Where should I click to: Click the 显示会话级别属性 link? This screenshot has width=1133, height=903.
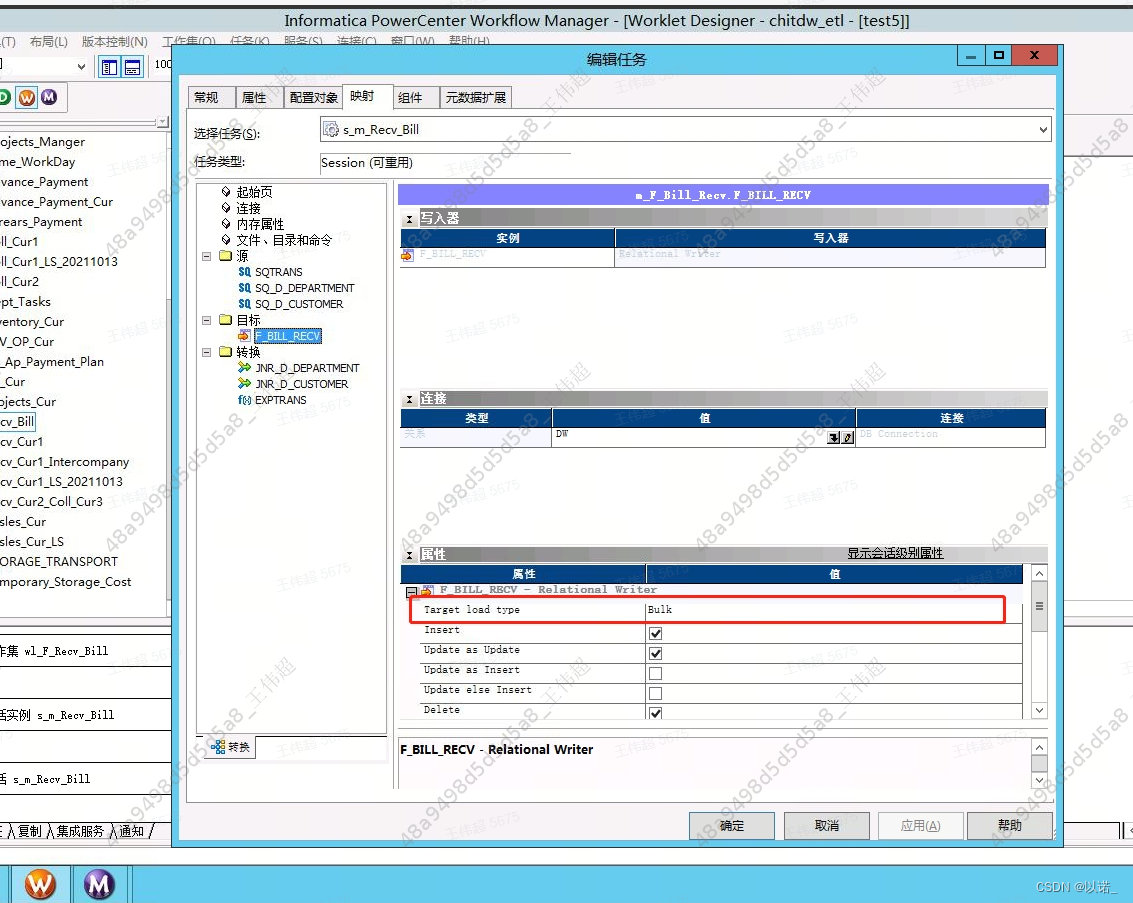(895, 553)
